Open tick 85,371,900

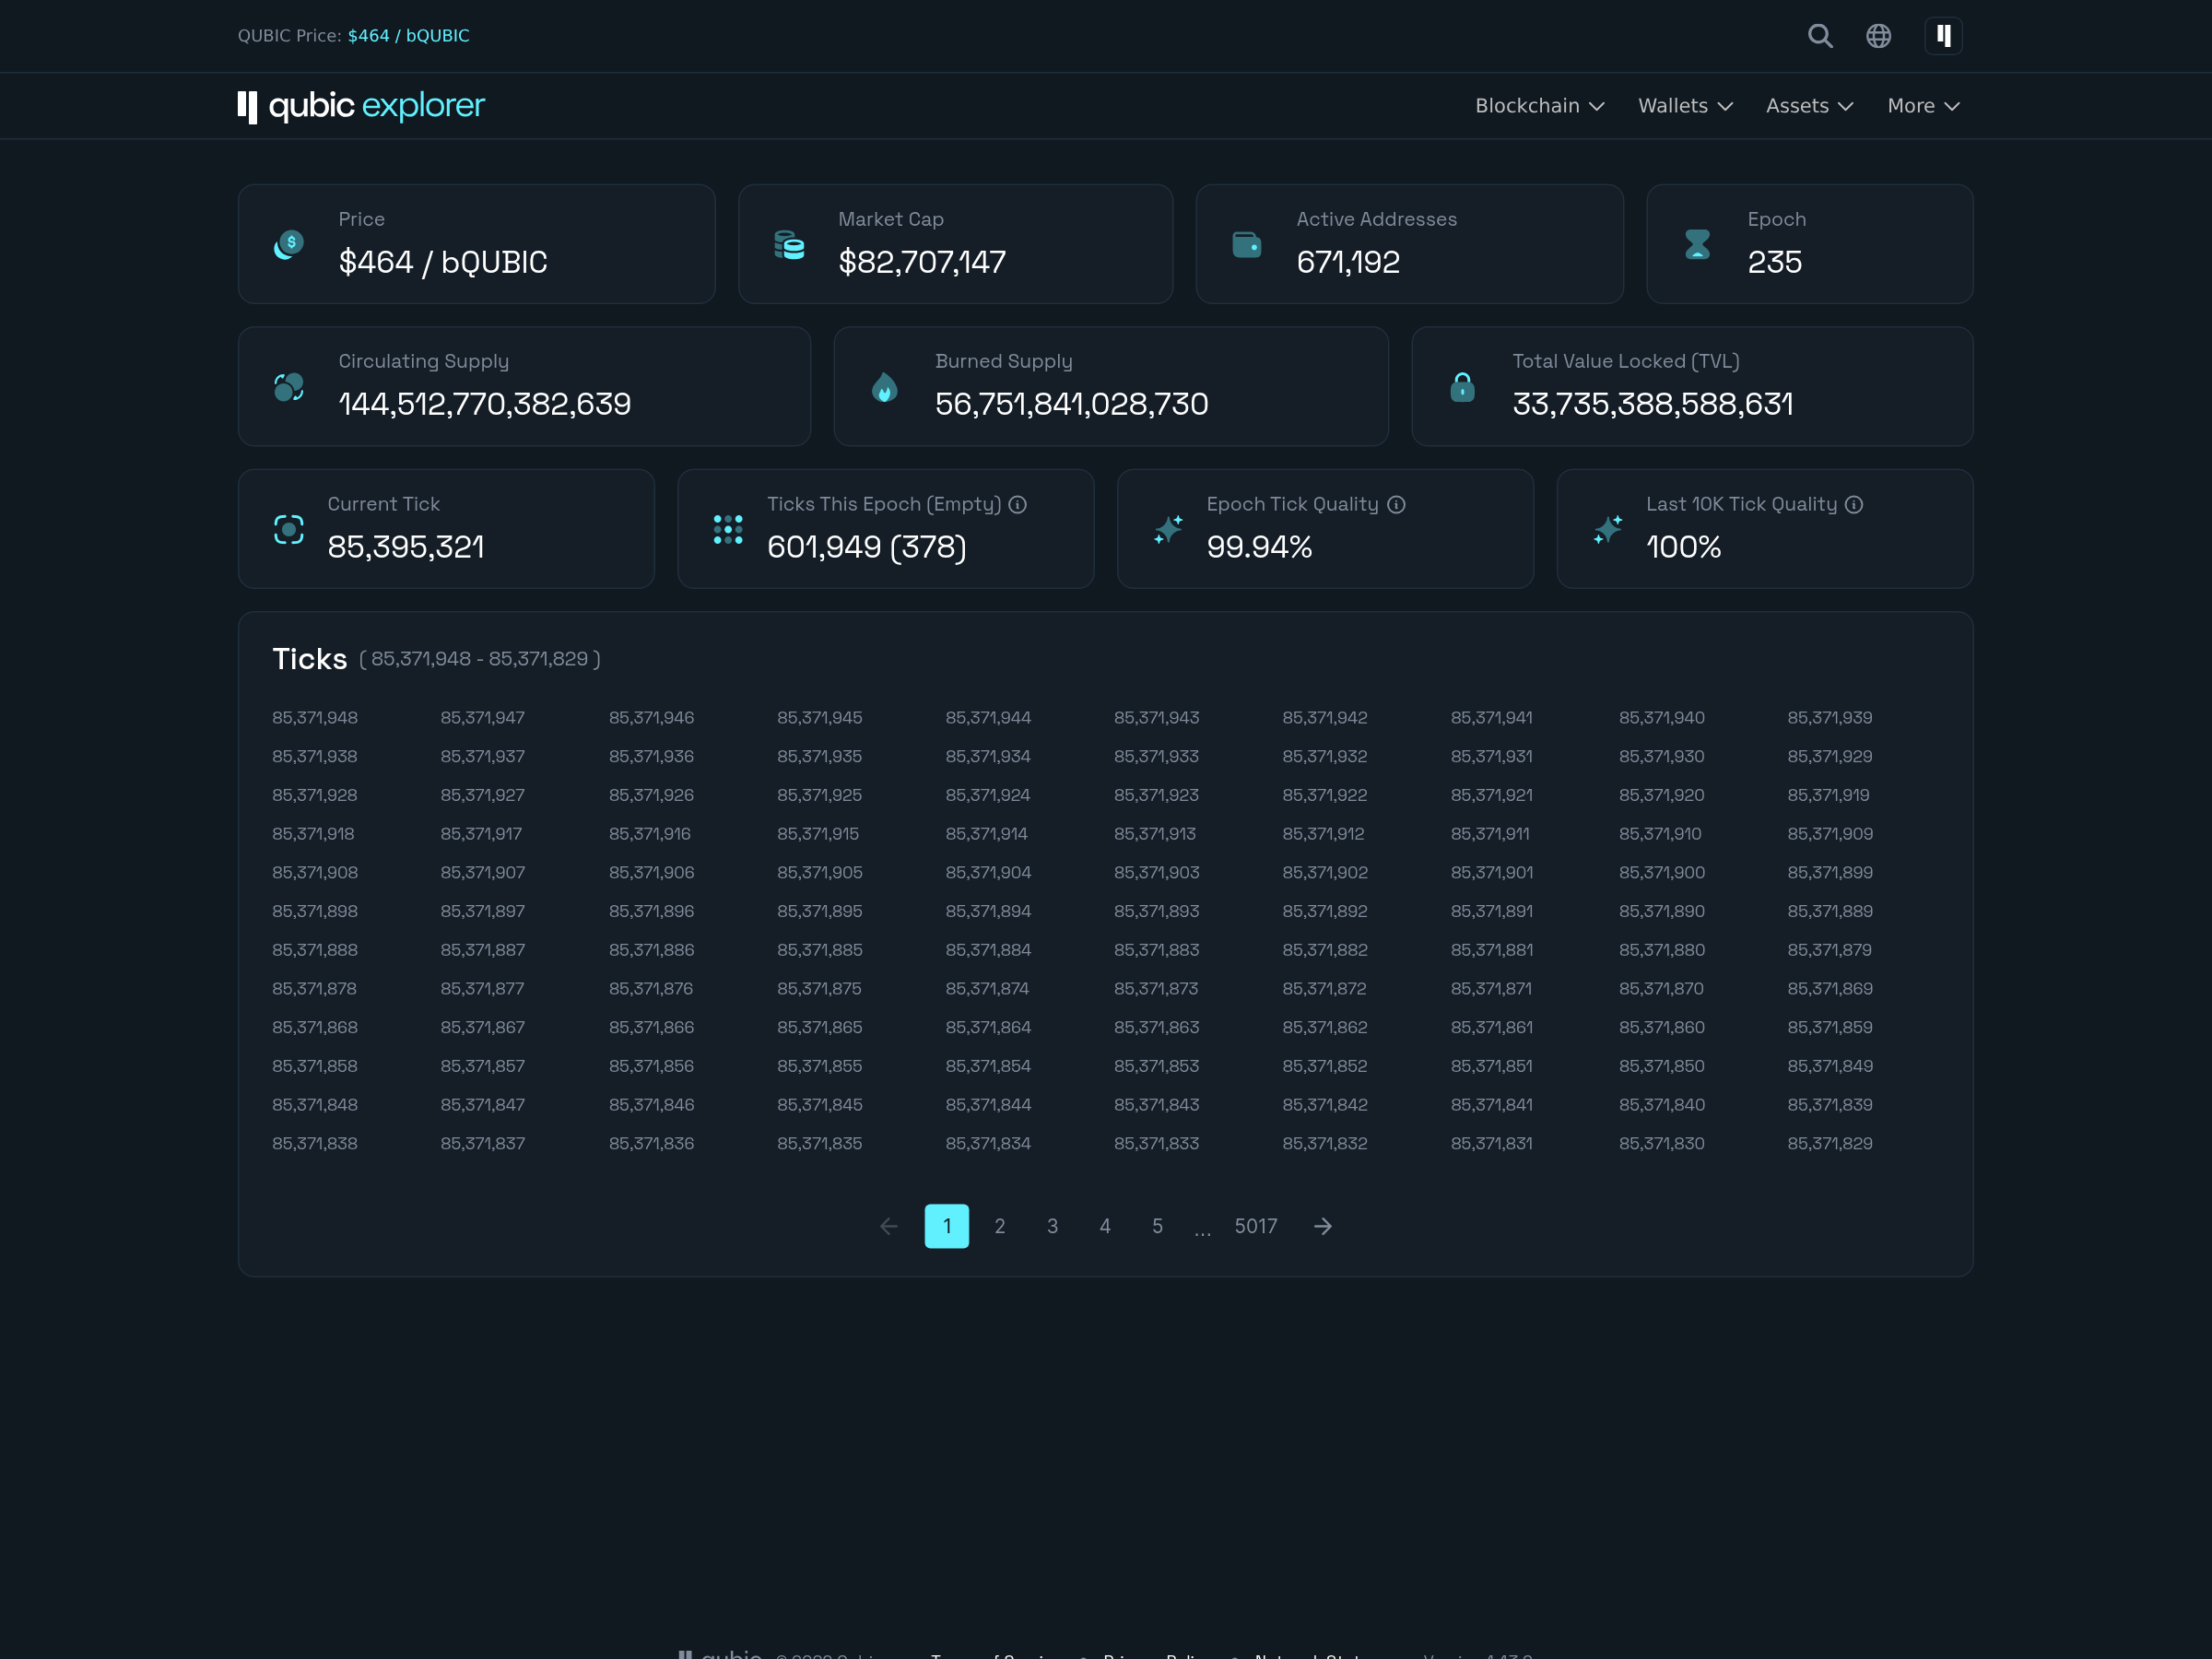click(1662, 873)
